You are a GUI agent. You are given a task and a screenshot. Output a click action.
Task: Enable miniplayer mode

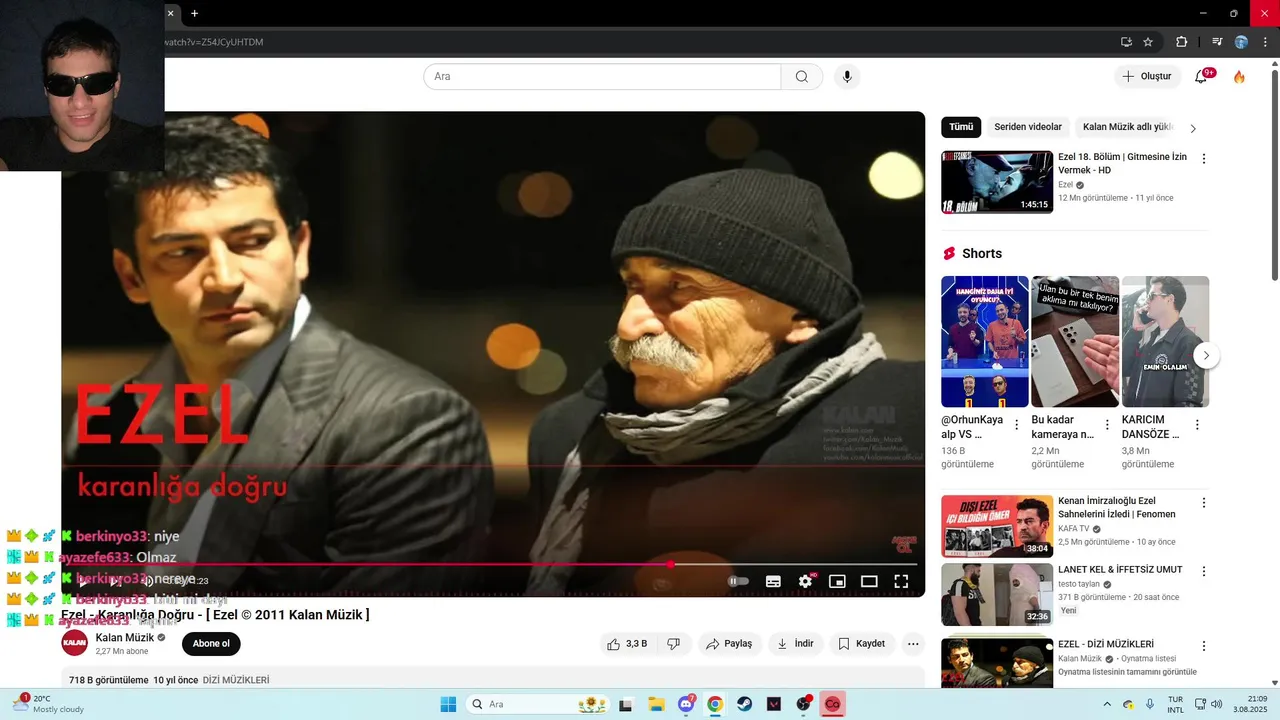(x=837, y=581)
